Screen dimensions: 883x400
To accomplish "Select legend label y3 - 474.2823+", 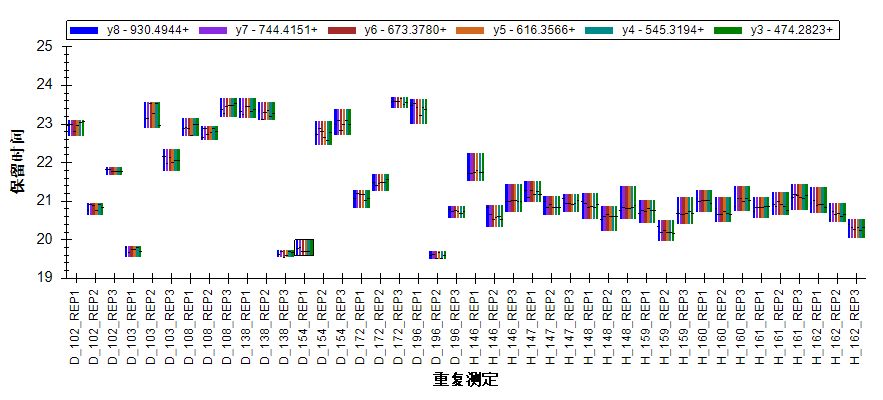I will tap(791, 31).
